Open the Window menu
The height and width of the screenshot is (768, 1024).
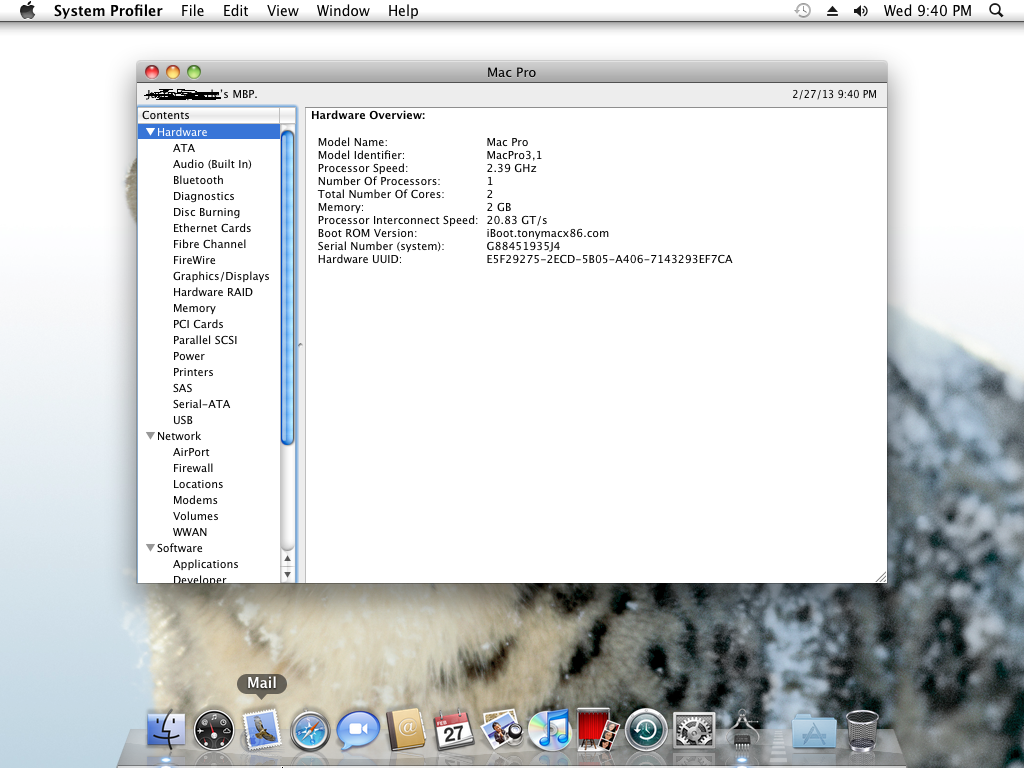343,11
